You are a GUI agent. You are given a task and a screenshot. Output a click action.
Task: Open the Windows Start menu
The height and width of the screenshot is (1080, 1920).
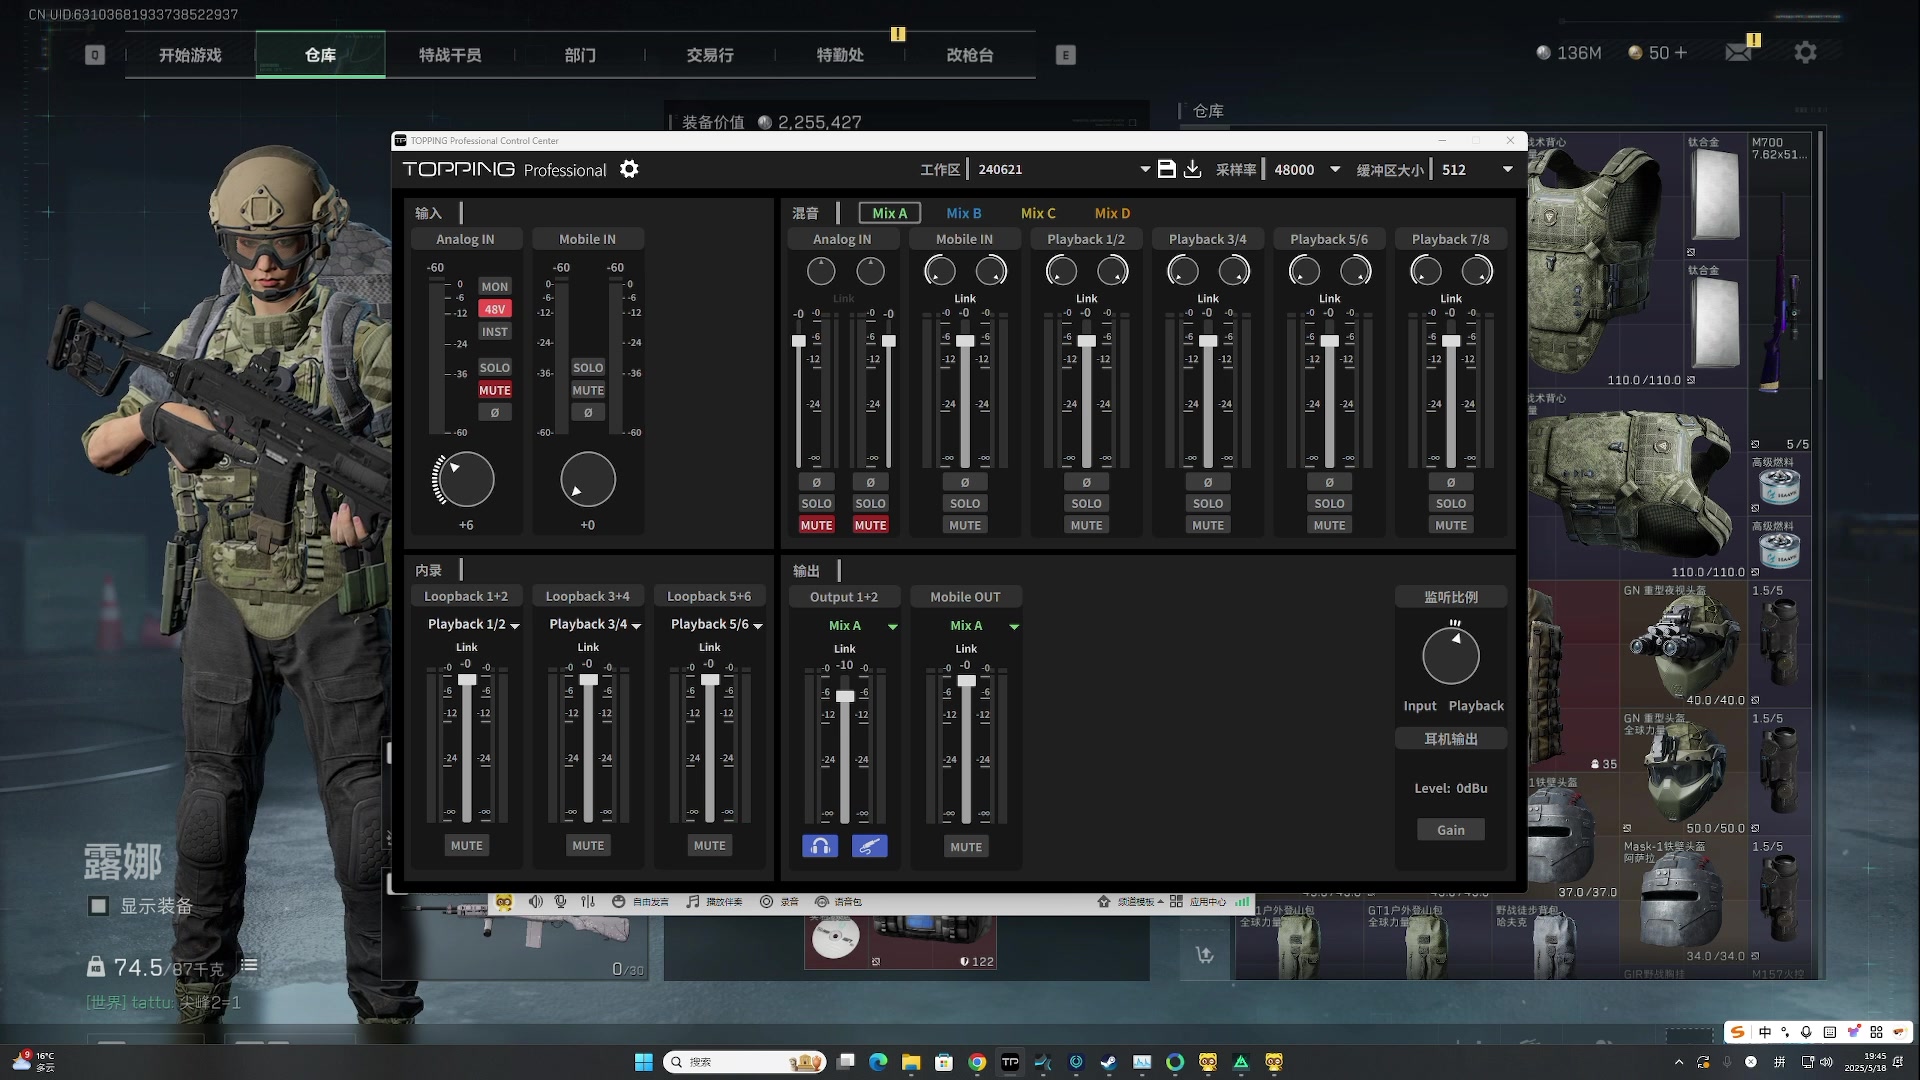644,1062
